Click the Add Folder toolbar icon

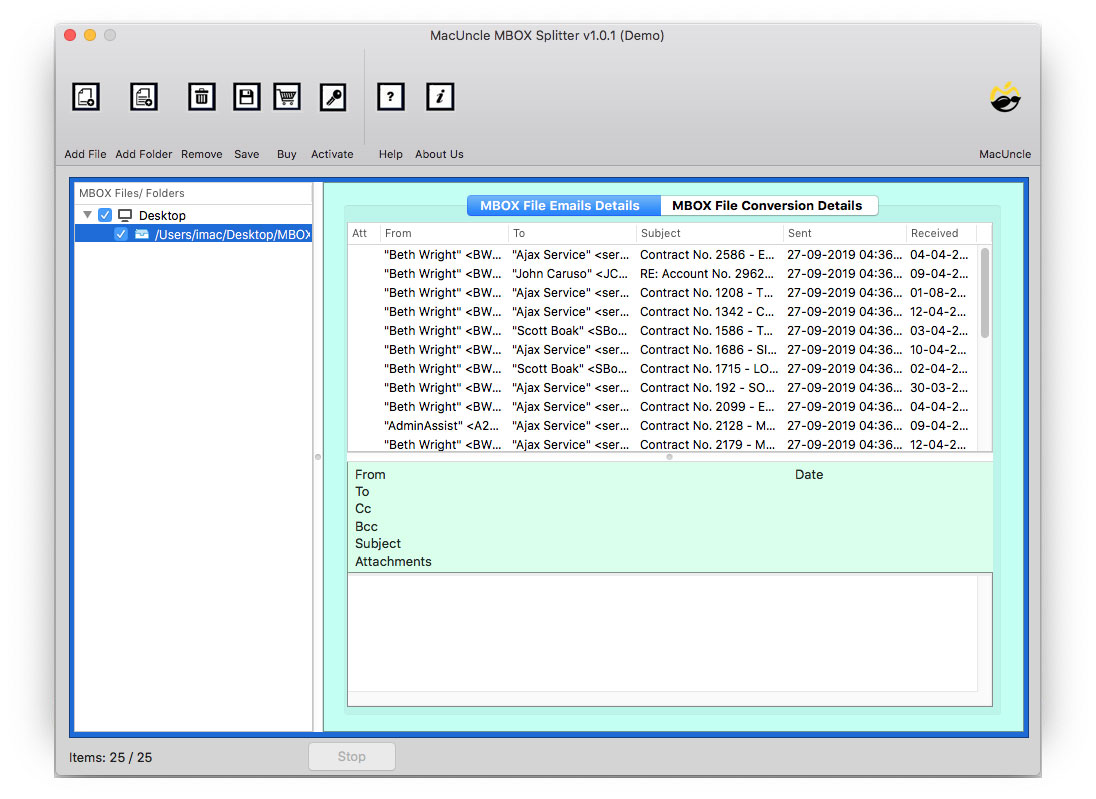[x=143, y=96]
